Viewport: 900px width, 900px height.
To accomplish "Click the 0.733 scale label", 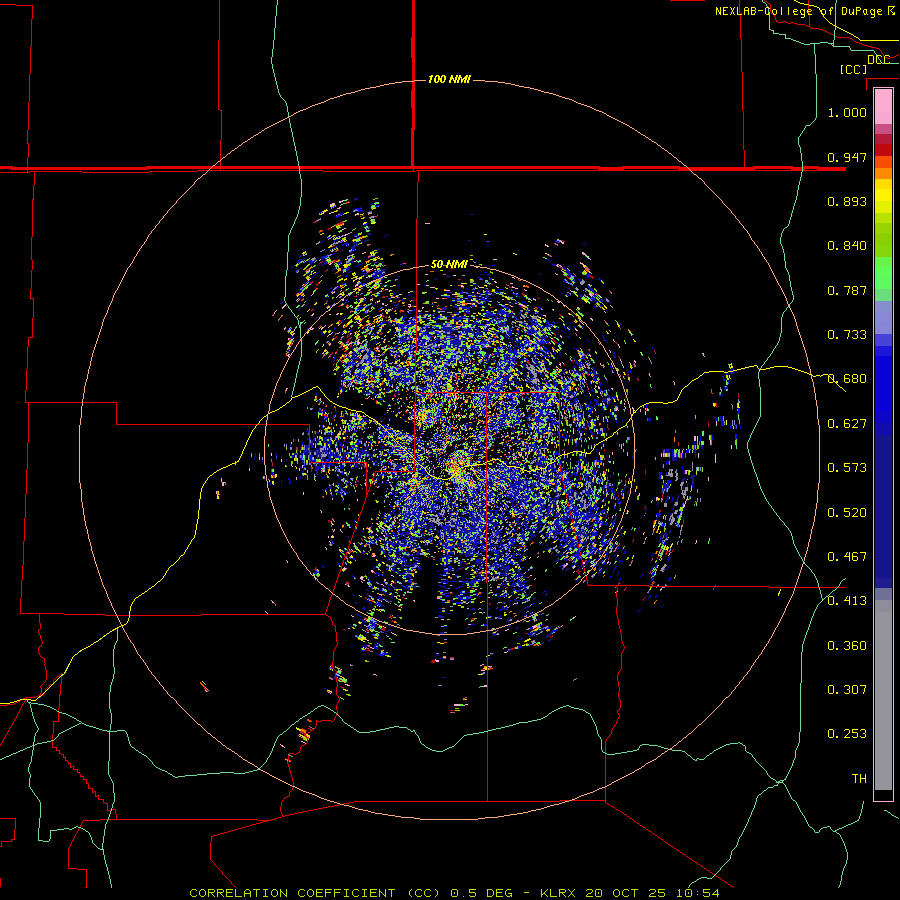I will (x=847, y=335).
